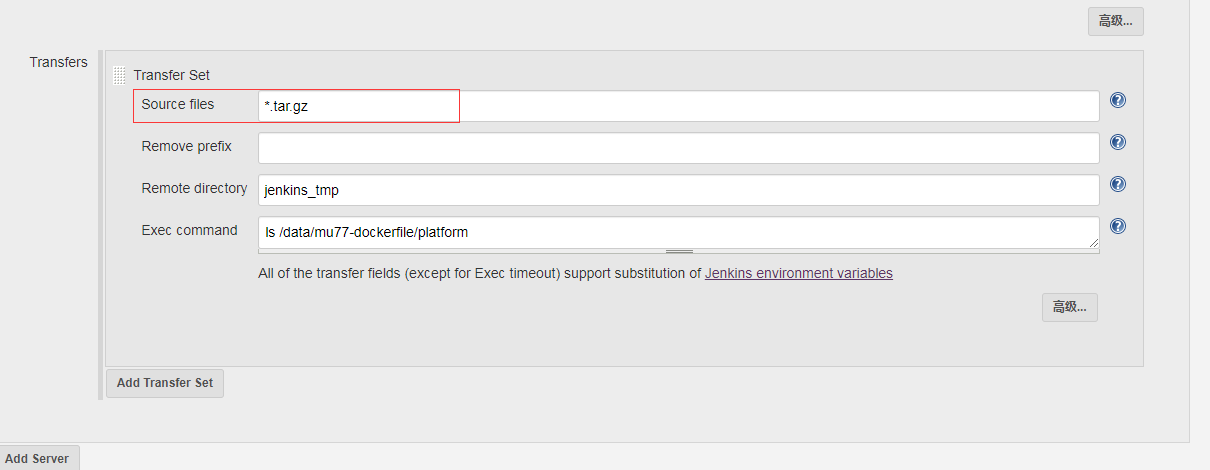Click inside the Exec command textarea

tap(678, 232)
